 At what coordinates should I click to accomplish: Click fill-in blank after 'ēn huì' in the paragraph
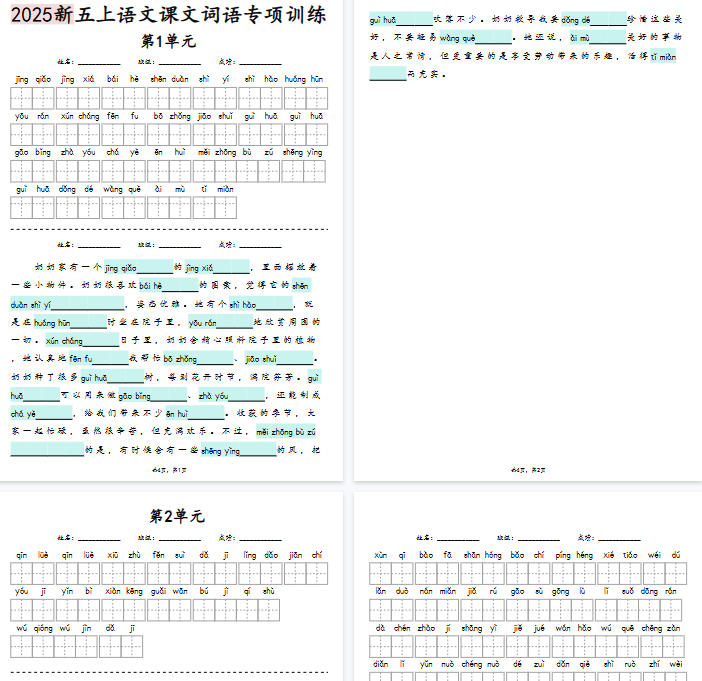pyautogui.click(x=206, y=414)
